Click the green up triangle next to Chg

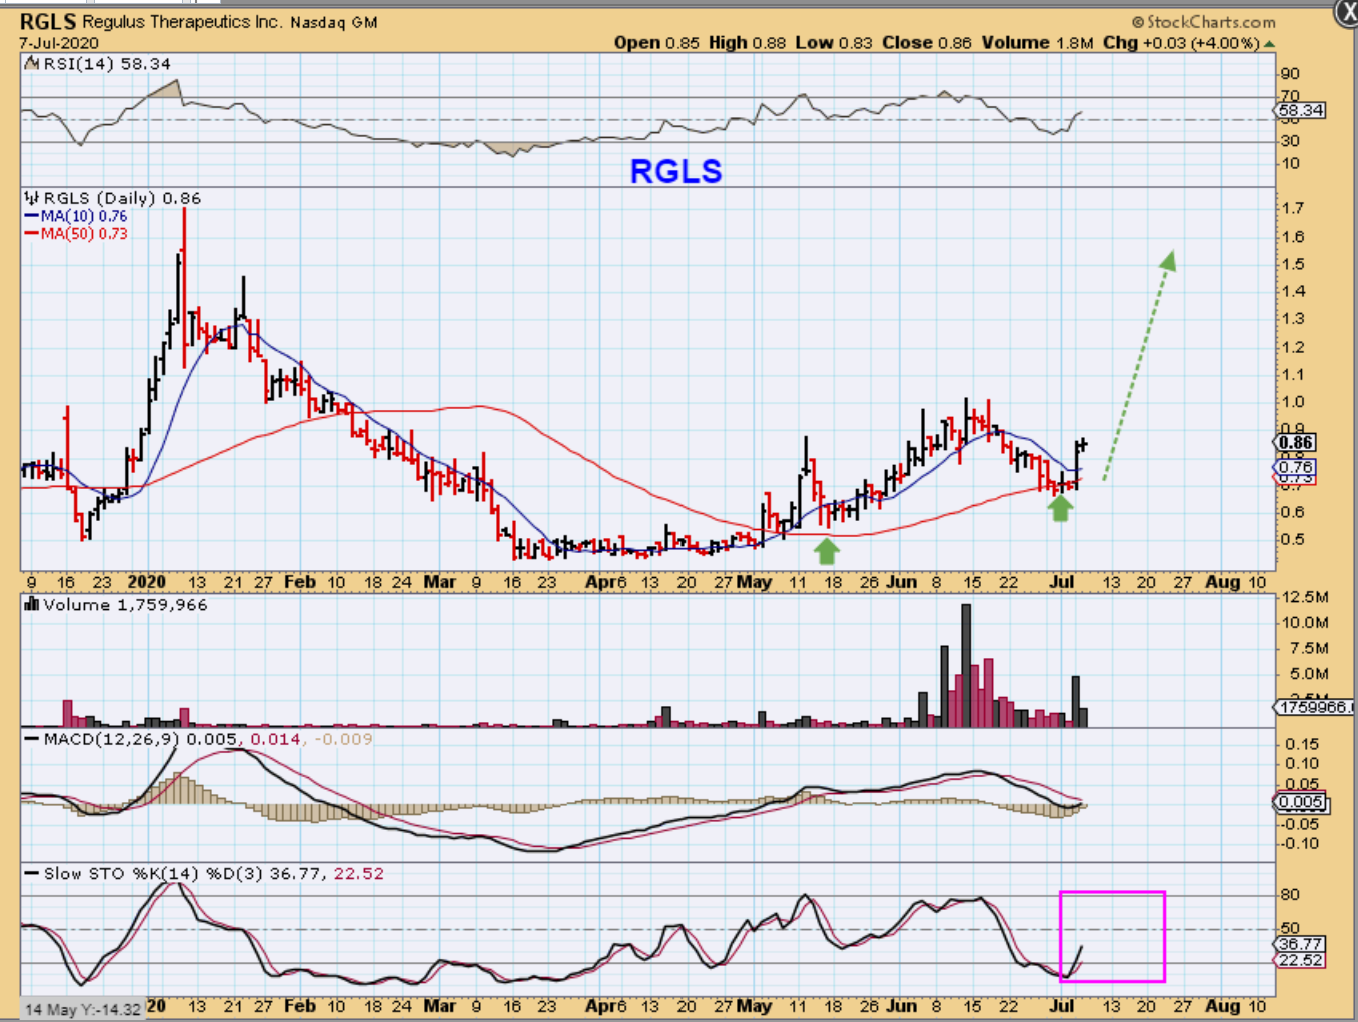coord(1269,43)
